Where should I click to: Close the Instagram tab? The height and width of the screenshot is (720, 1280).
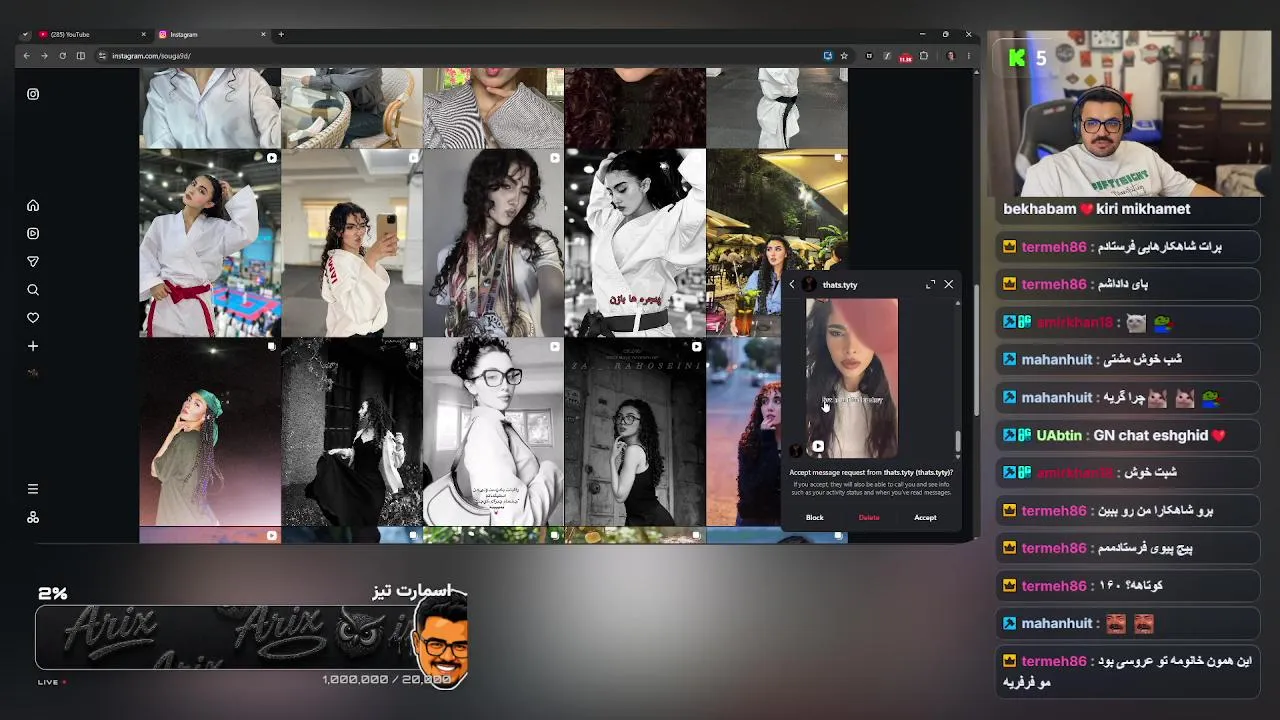tap(264, 35)
